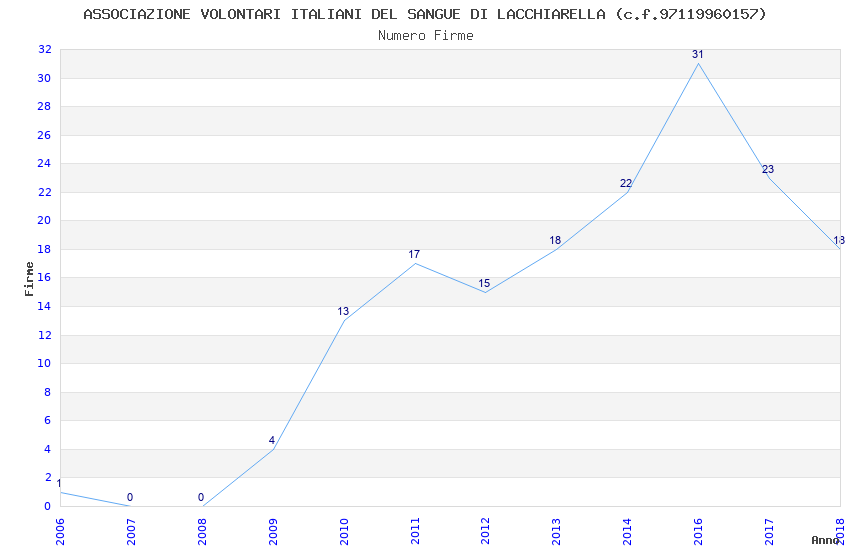
Task: Select the 2006 x-axis year label
Action: pyautogui.click(x=60, y=531)
